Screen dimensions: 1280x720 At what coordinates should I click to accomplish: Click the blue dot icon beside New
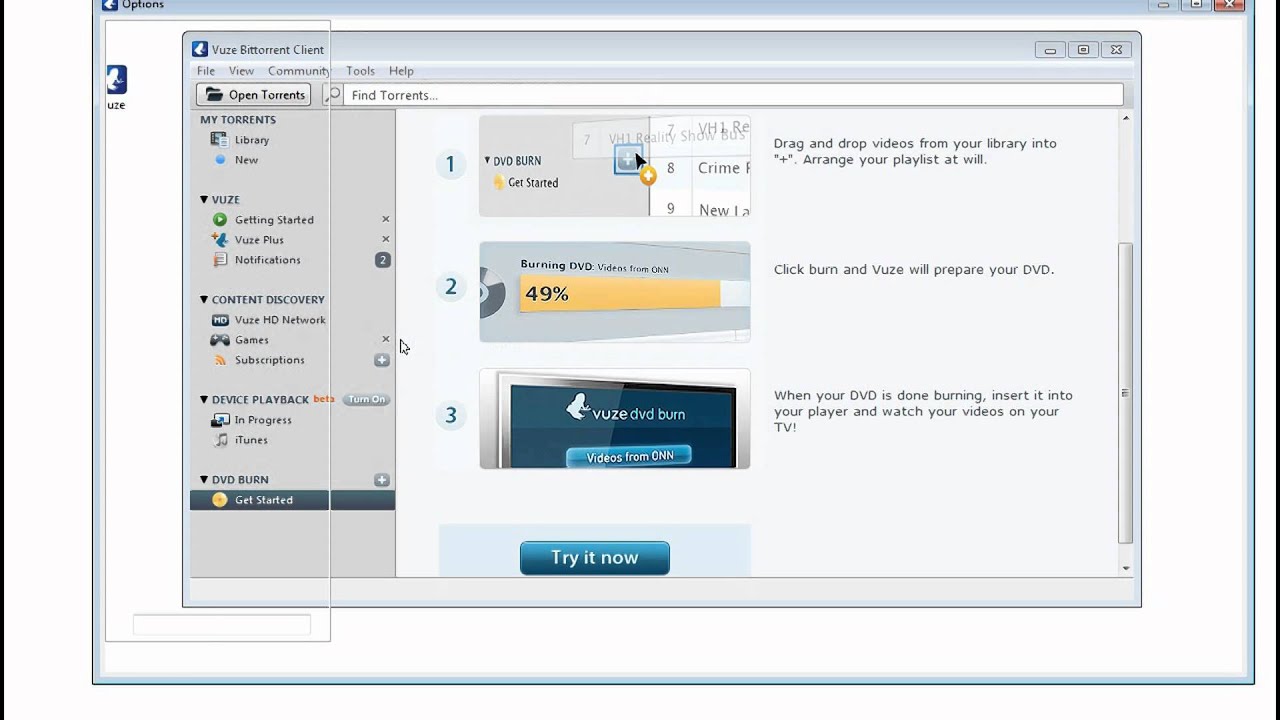coord(220,160)
